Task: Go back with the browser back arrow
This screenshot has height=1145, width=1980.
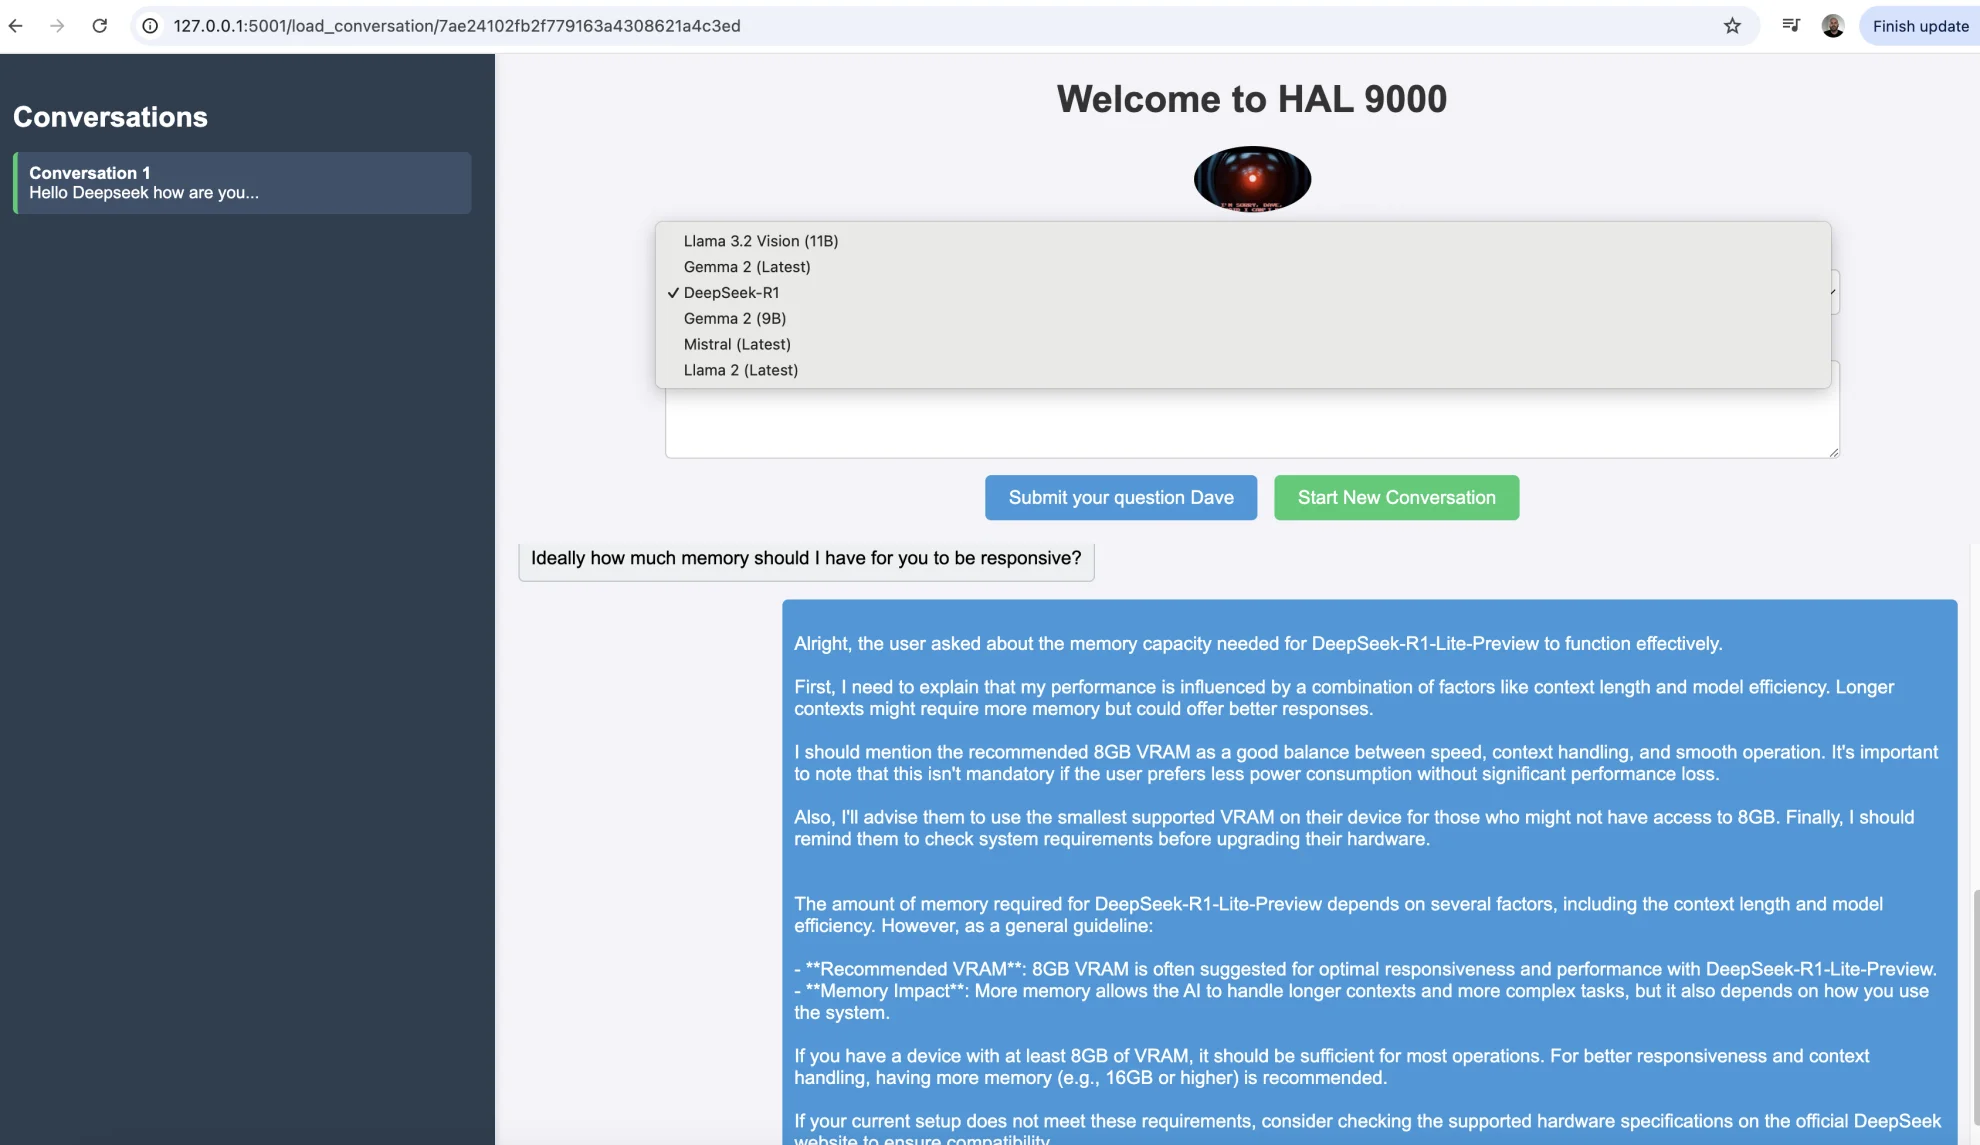Action: pos(16,26)
